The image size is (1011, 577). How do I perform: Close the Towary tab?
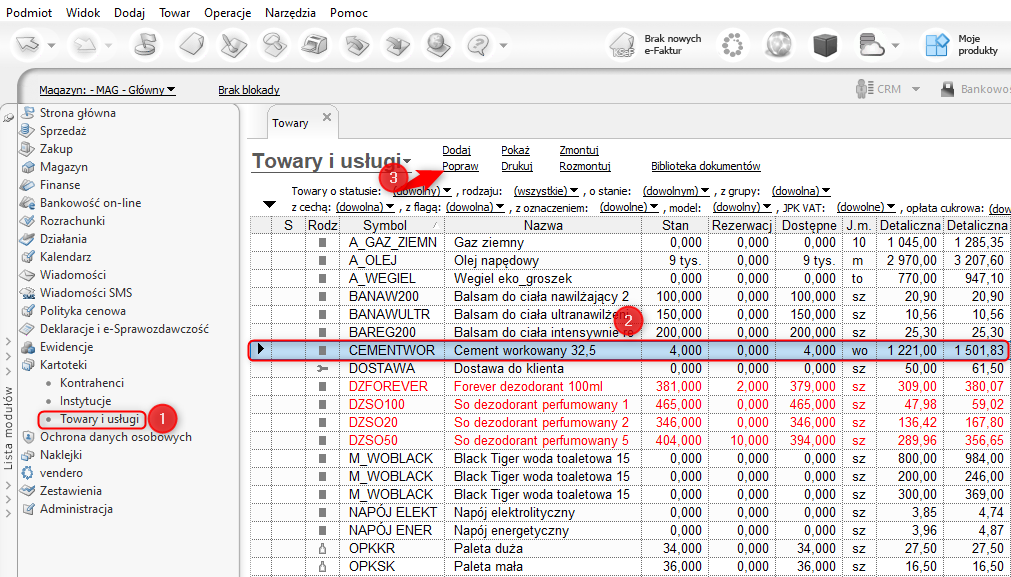(326, 118)
